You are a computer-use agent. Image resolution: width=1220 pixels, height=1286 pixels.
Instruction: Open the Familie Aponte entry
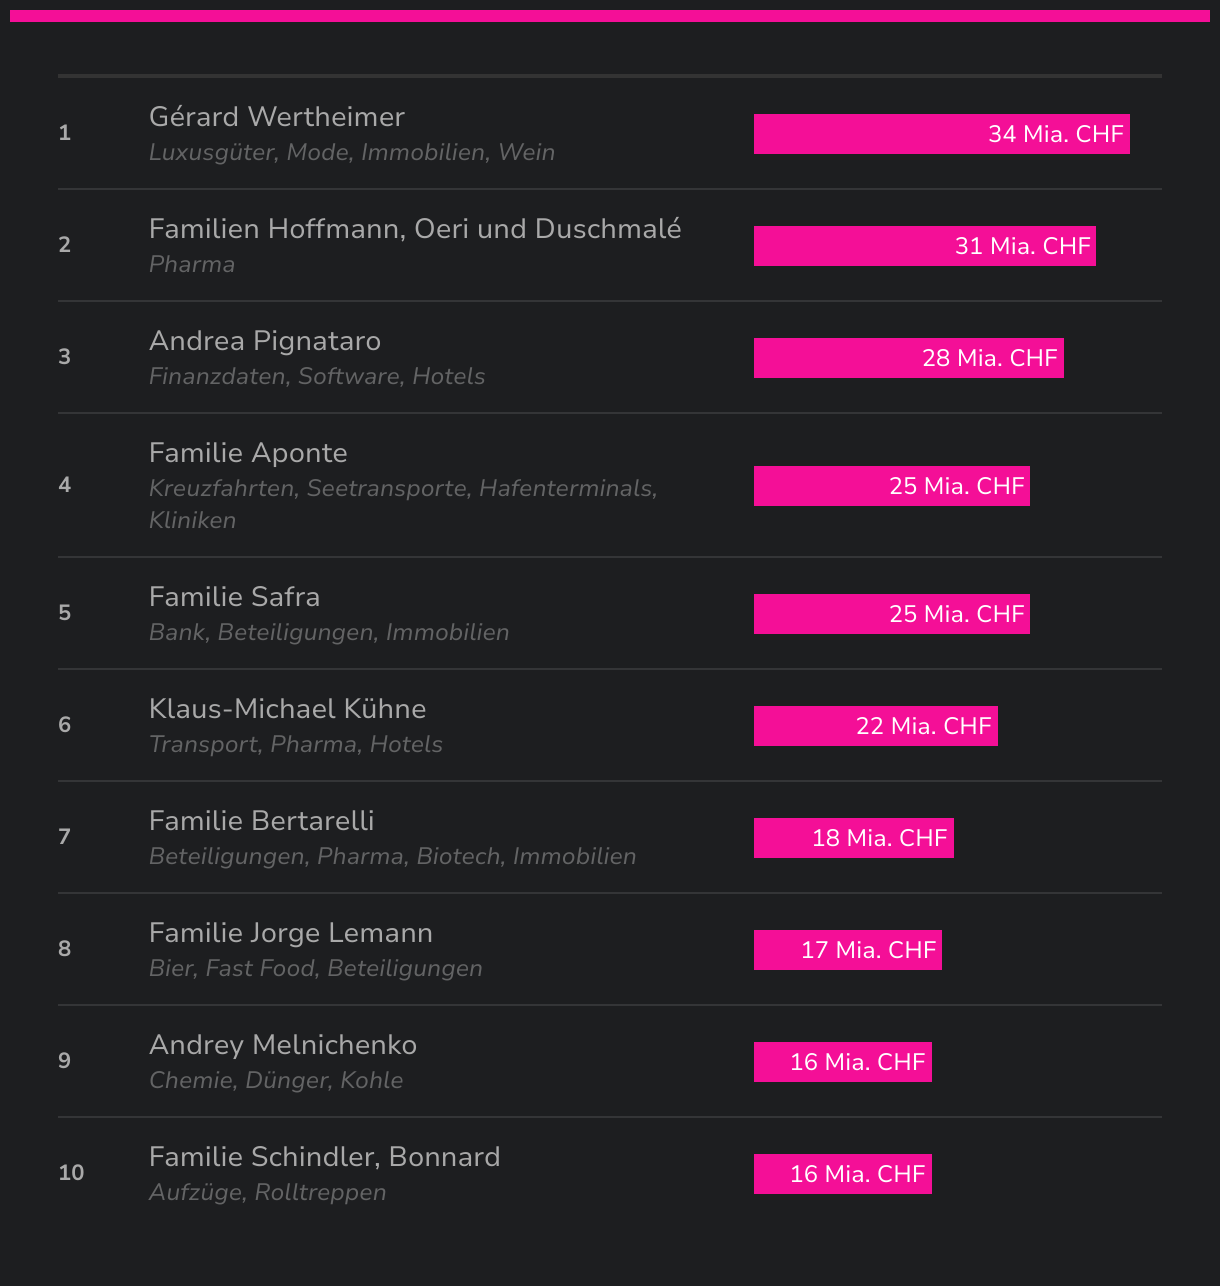[248, 453]
